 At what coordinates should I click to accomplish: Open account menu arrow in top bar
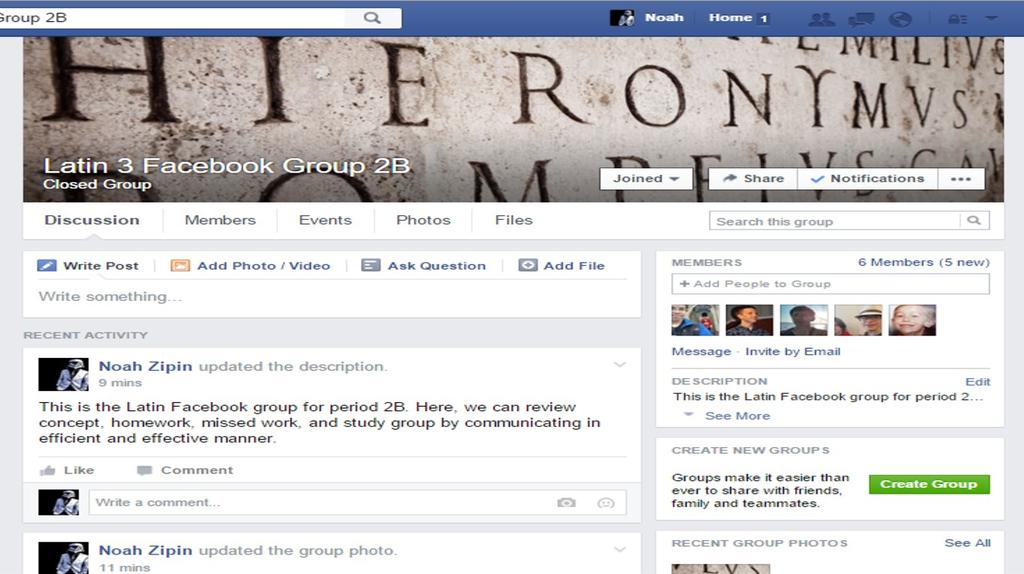pos(991,18)
